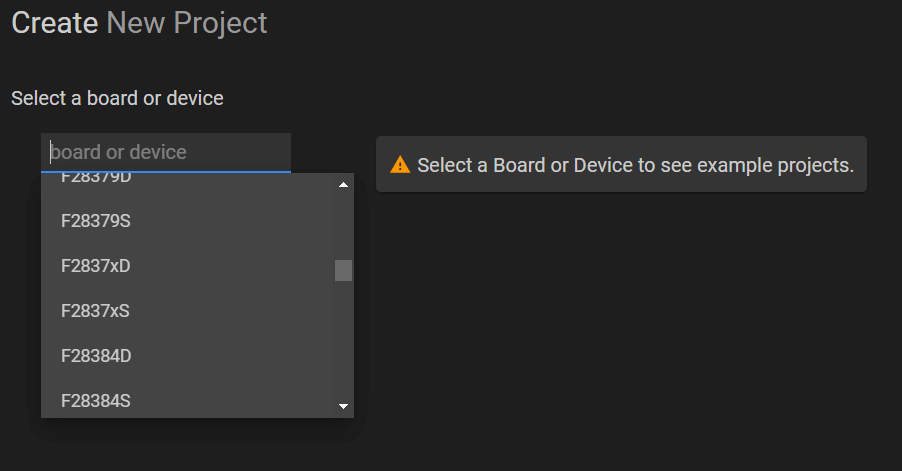902x471 pixels.
Task: Click the "Create" word in the heading
Action: coord(54,23)
